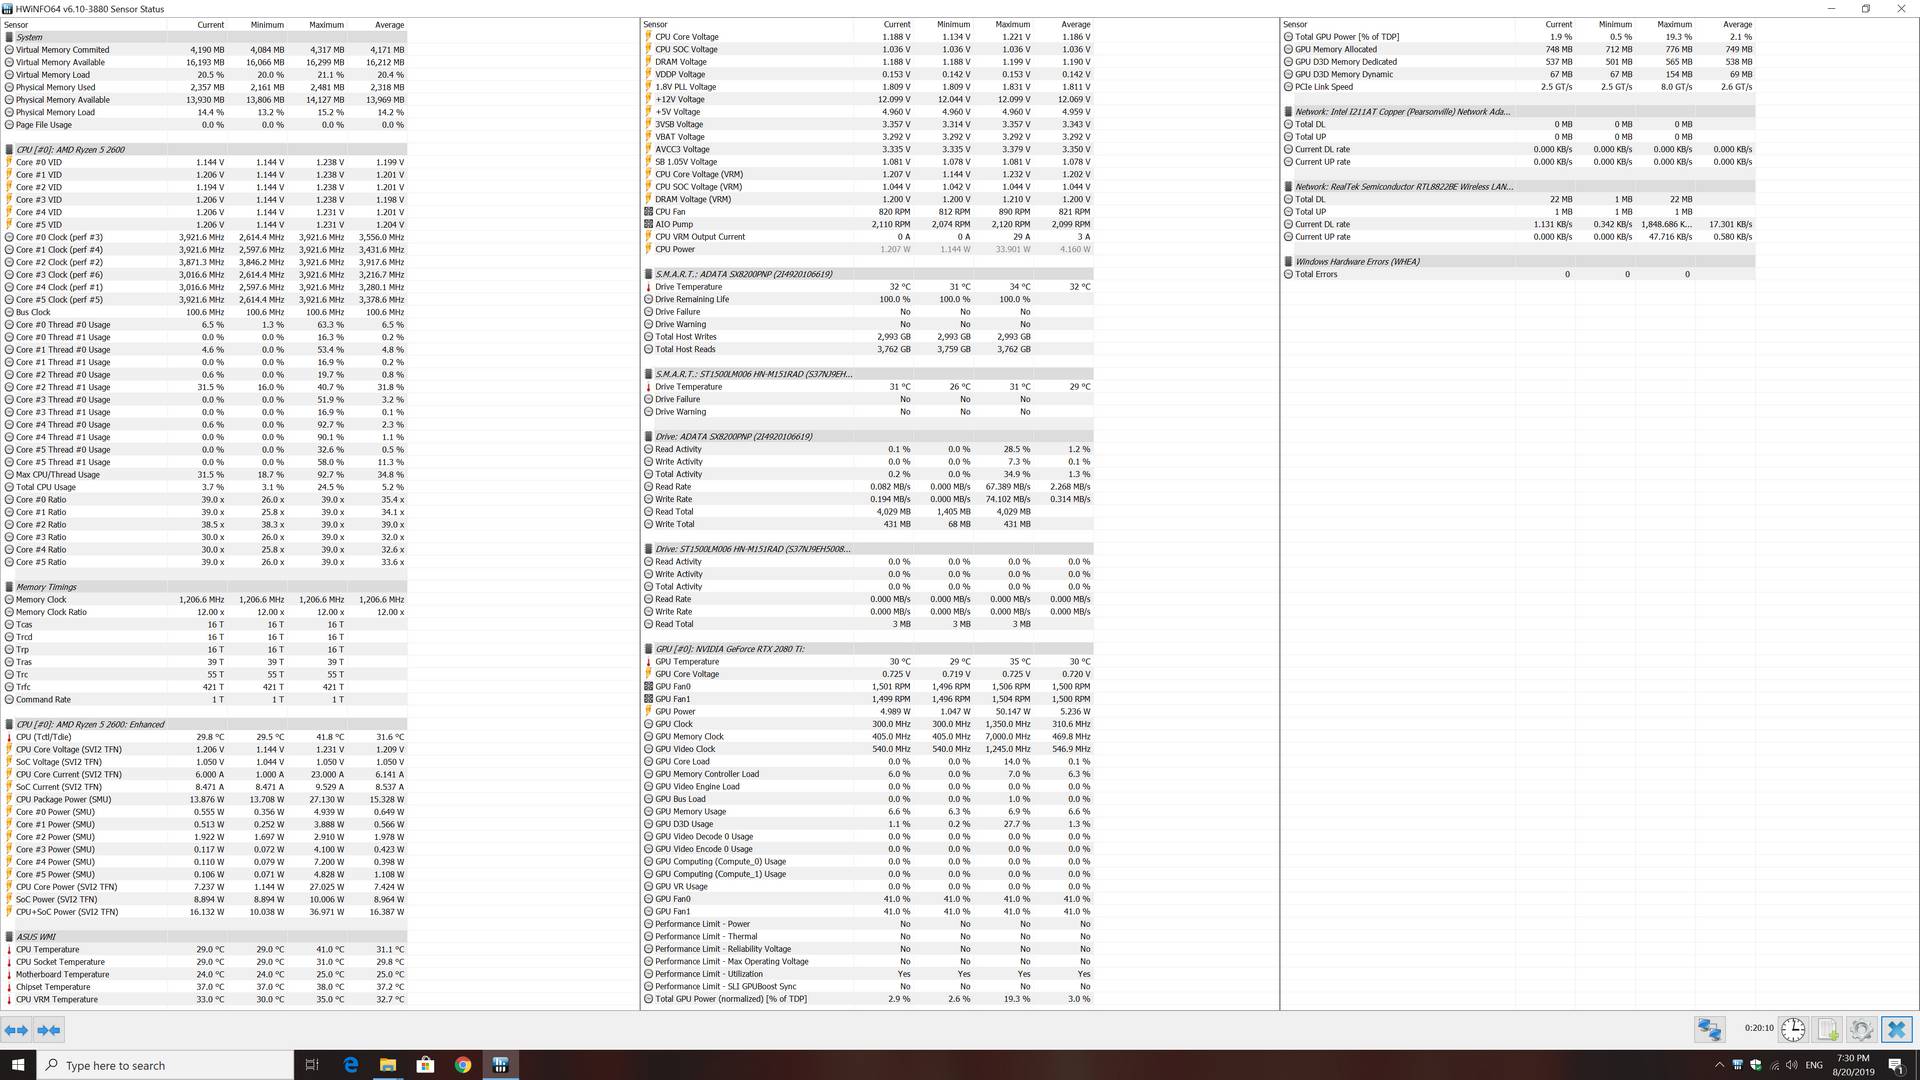The image size is (1920, 1080).
Task: Open the Windows Start menu
Action: [x=18, y=1065]
